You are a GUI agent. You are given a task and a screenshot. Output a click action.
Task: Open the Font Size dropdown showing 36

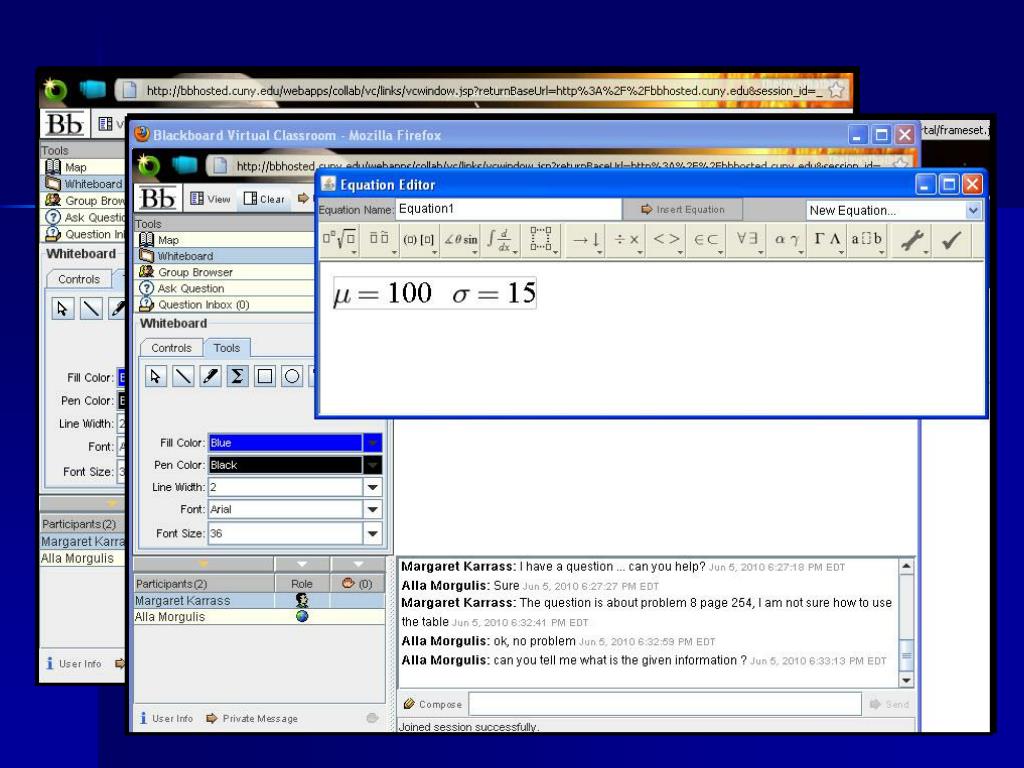(x=372, y=534)
